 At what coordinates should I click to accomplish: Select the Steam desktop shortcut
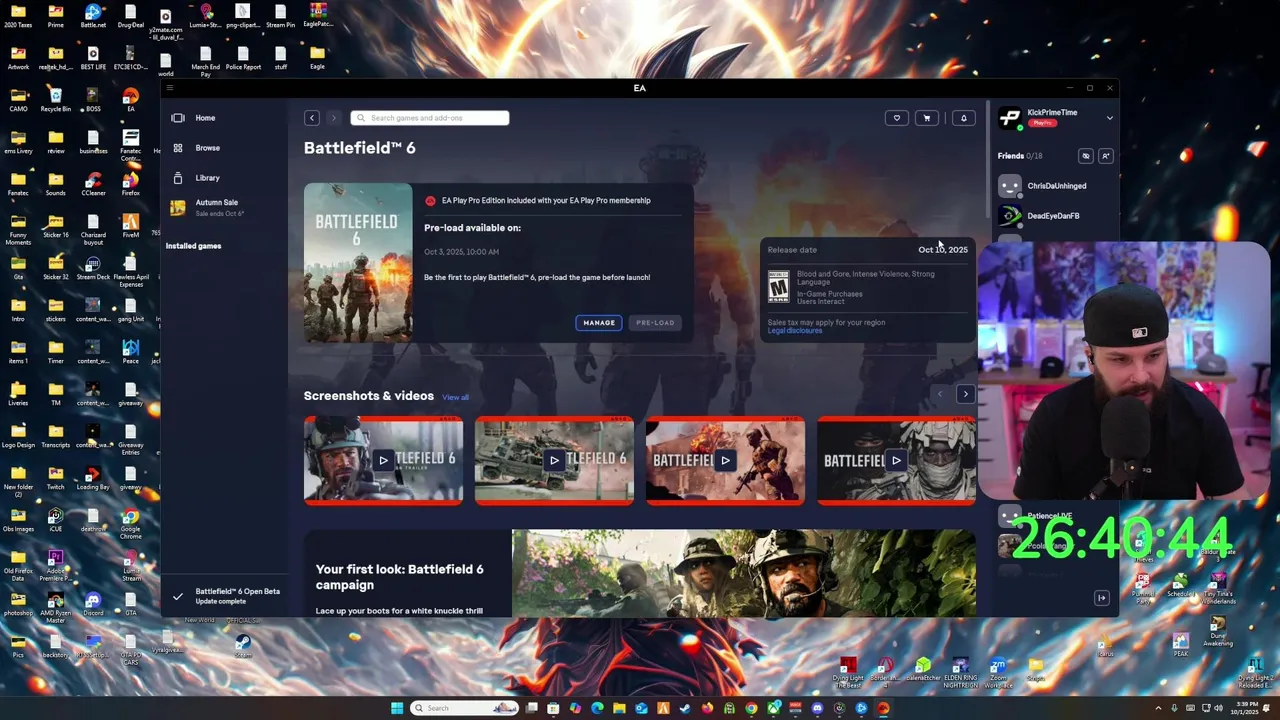coord(242,645)
